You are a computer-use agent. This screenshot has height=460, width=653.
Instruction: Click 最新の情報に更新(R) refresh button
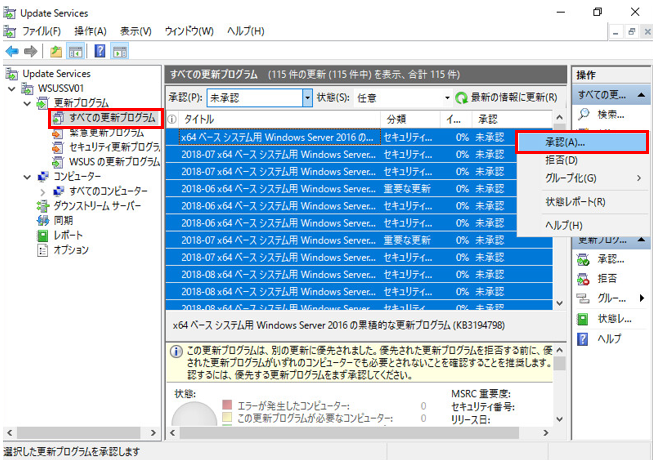pyautogui.click(x=506, y=98)
